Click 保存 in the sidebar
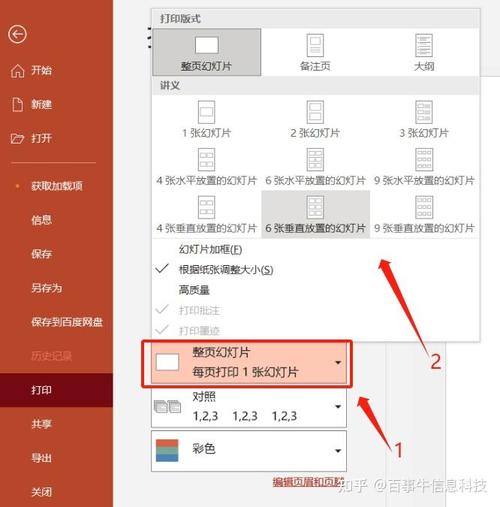 click(41, 254)
